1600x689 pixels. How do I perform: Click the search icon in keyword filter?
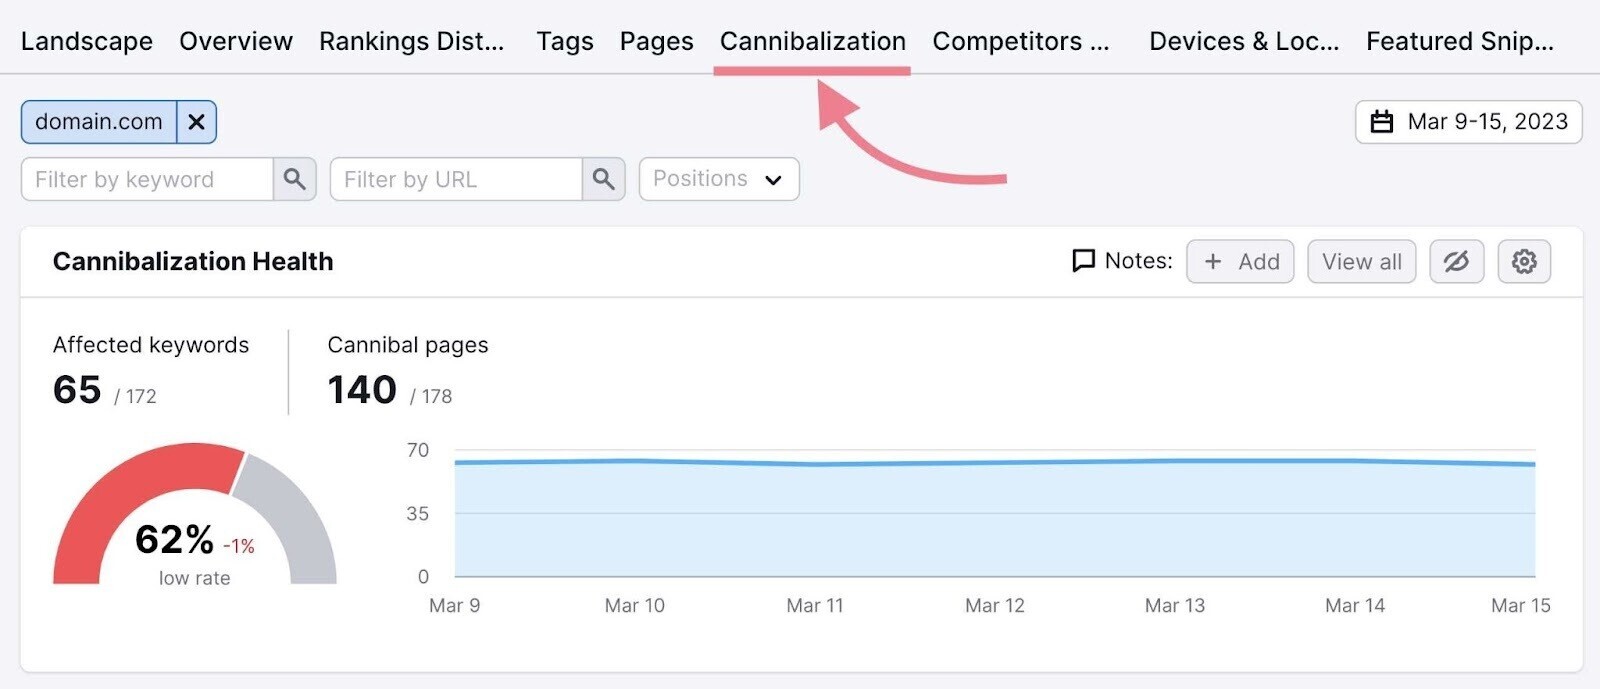click(295, 179)
